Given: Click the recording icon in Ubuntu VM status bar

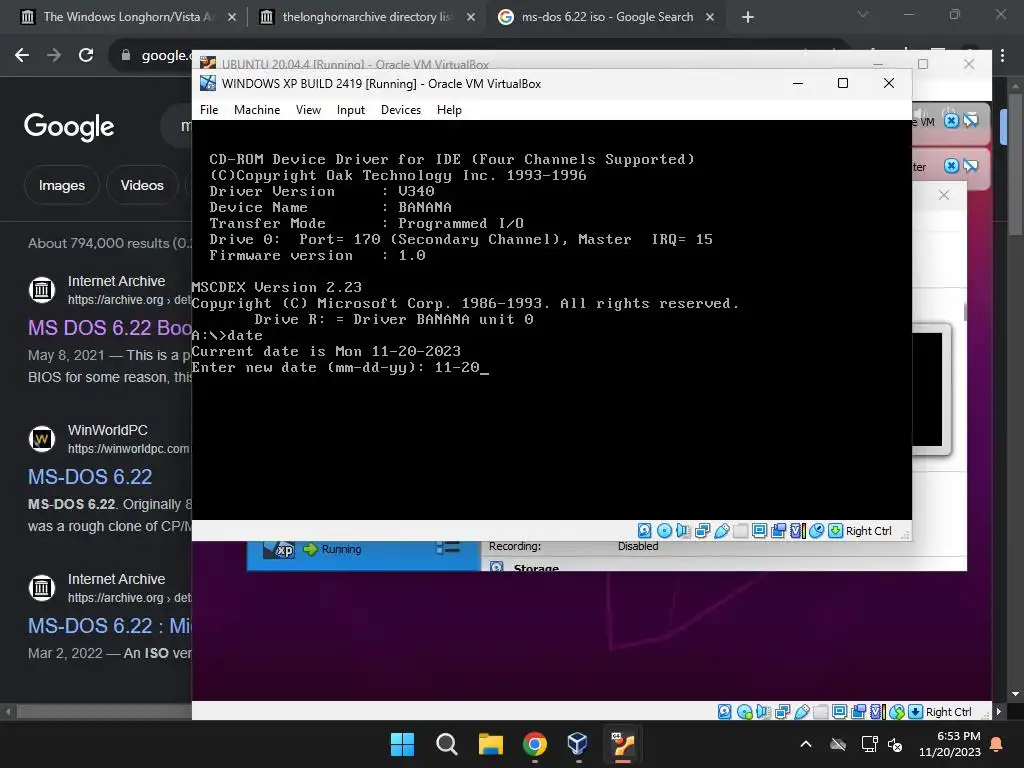Looking at the screenshot, I should pyautogui.click(x=859, y=712).
